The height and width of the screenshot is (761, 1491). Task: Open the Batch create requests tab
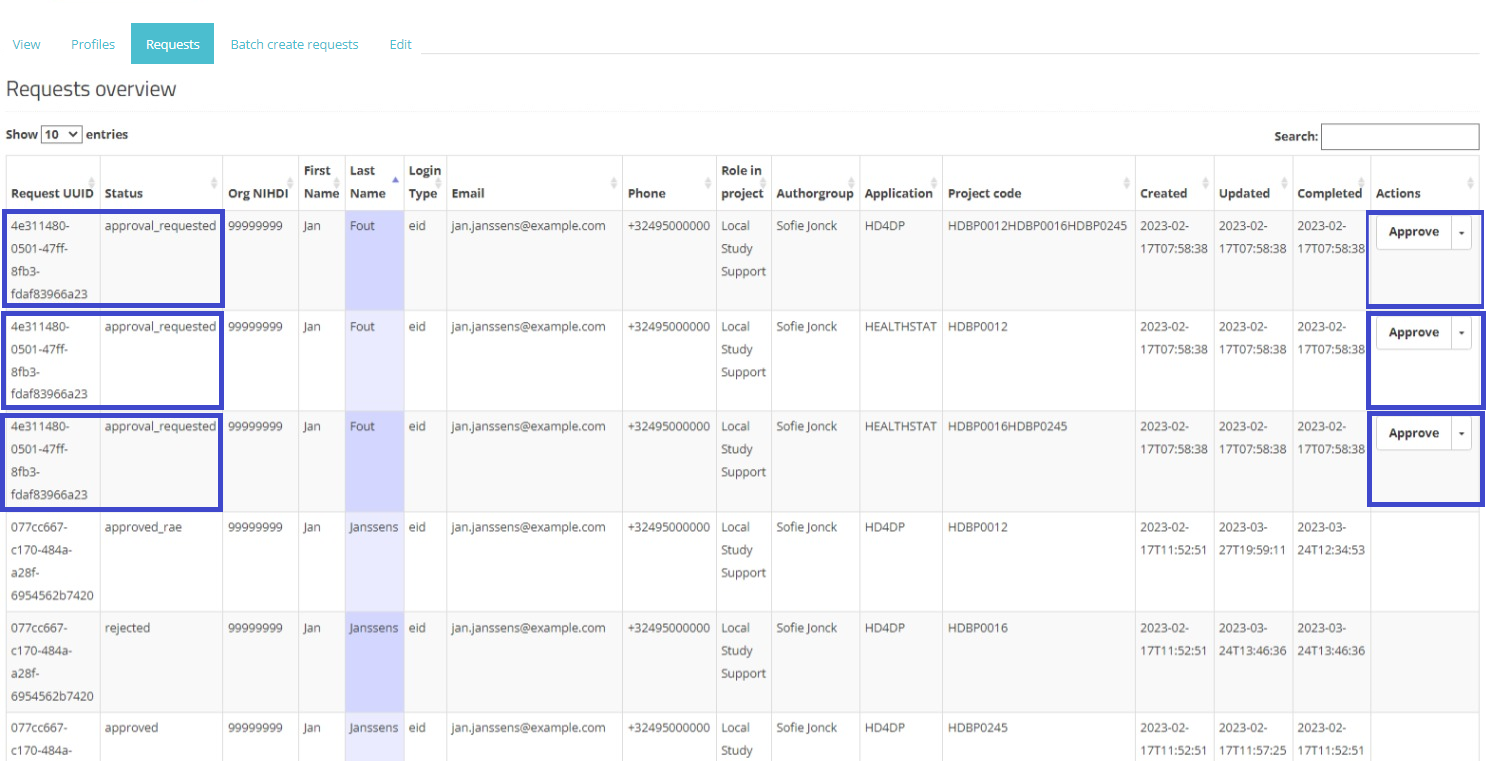(x=294, y=44)
